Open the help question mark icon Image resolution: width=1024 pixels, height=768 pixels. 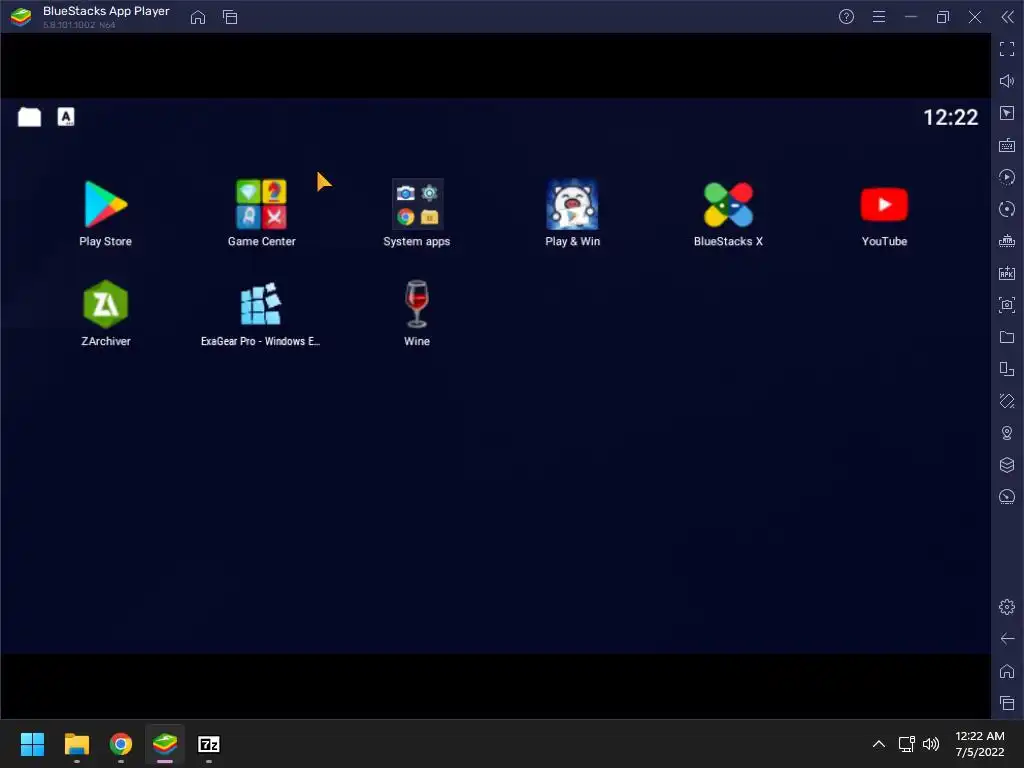click(x=846, y=17)
